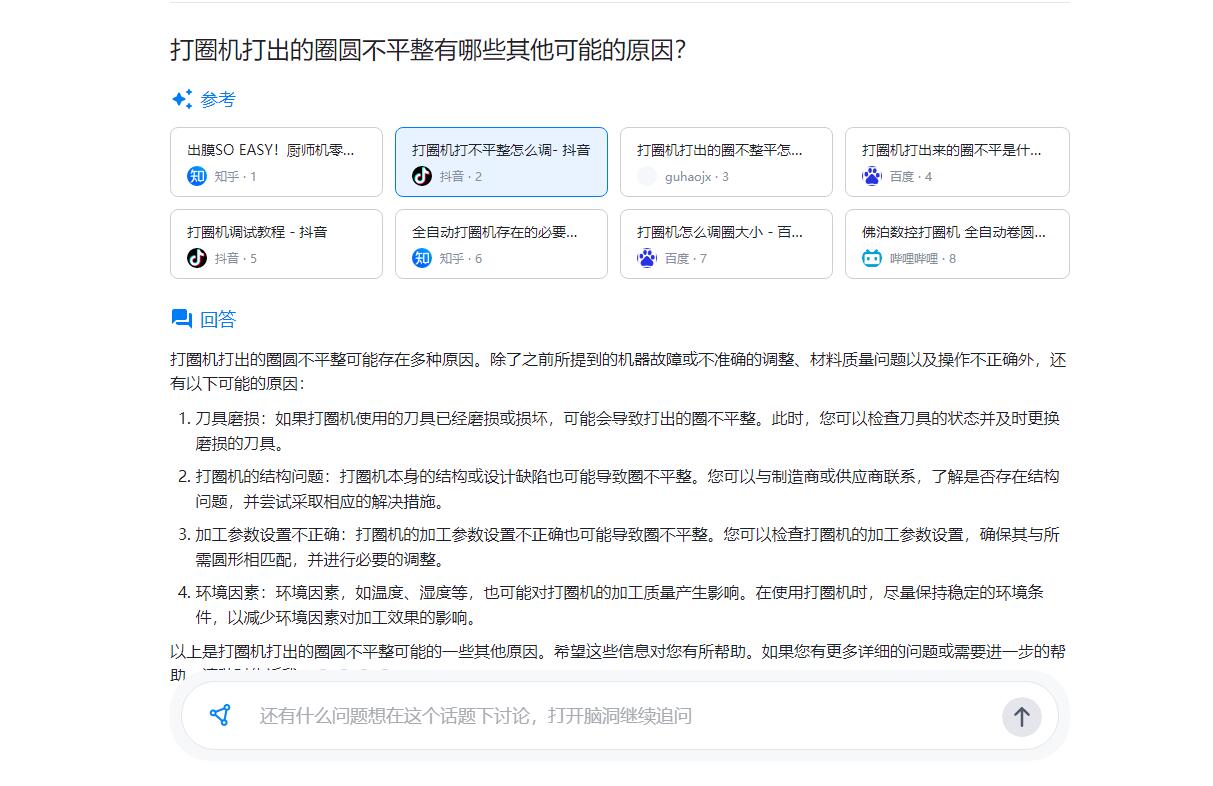1213x786 pixels.
Task: Open the 打圈机打出的圈不整平 reference card
Action: [x=726, y=162]
